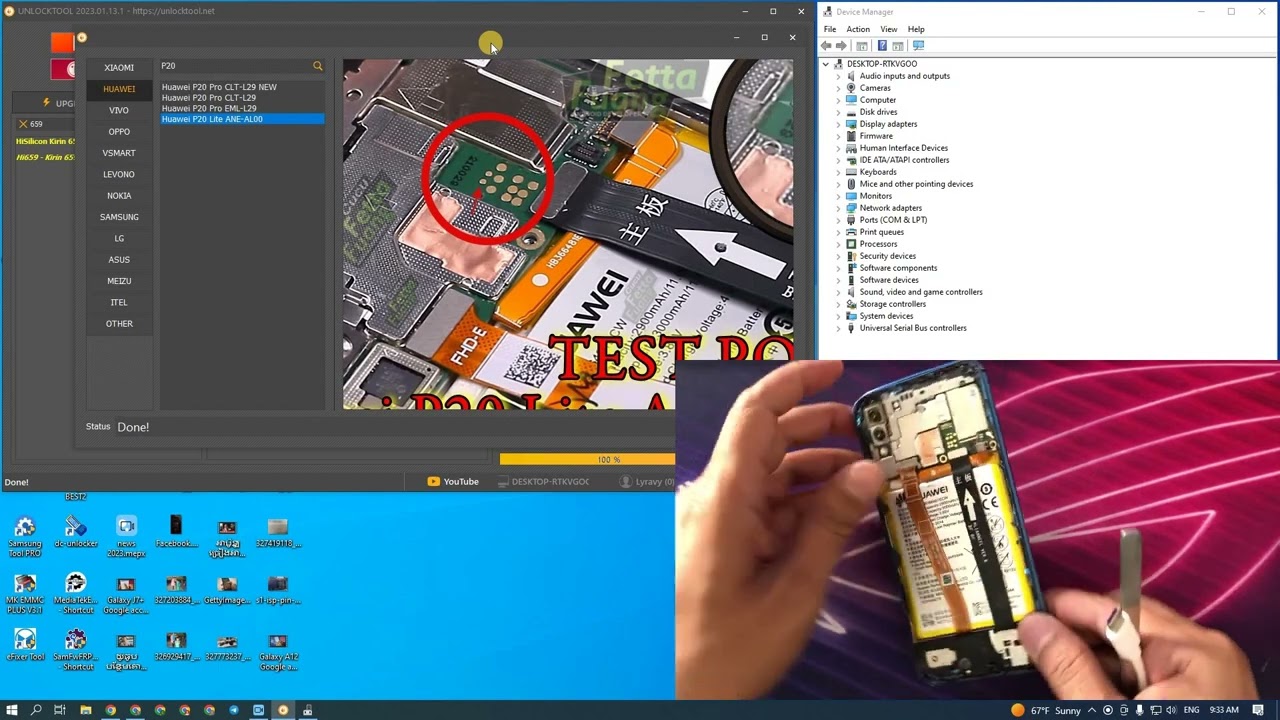
Task: Select Huawei P20 Lite ANE-AL00 model
Action: click(x=243, y=119)
